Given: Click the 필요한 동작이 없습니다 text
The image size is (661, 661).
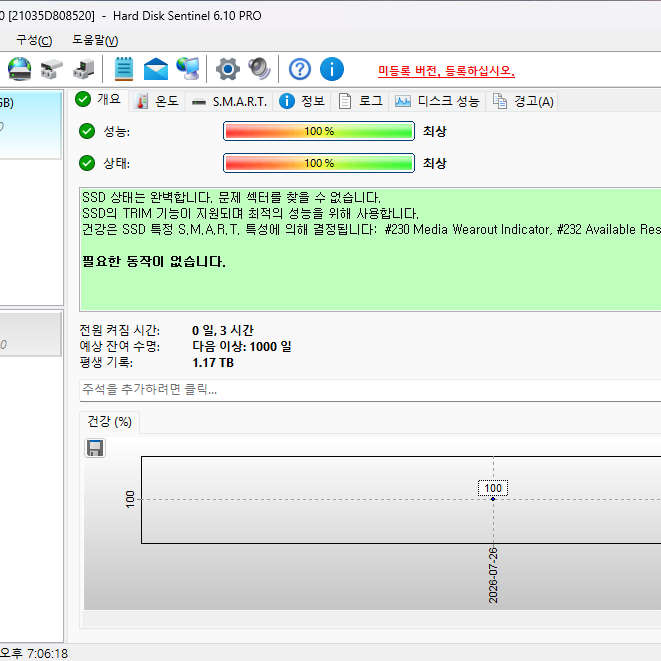Looking at the screenshot, I should point(154,262).
